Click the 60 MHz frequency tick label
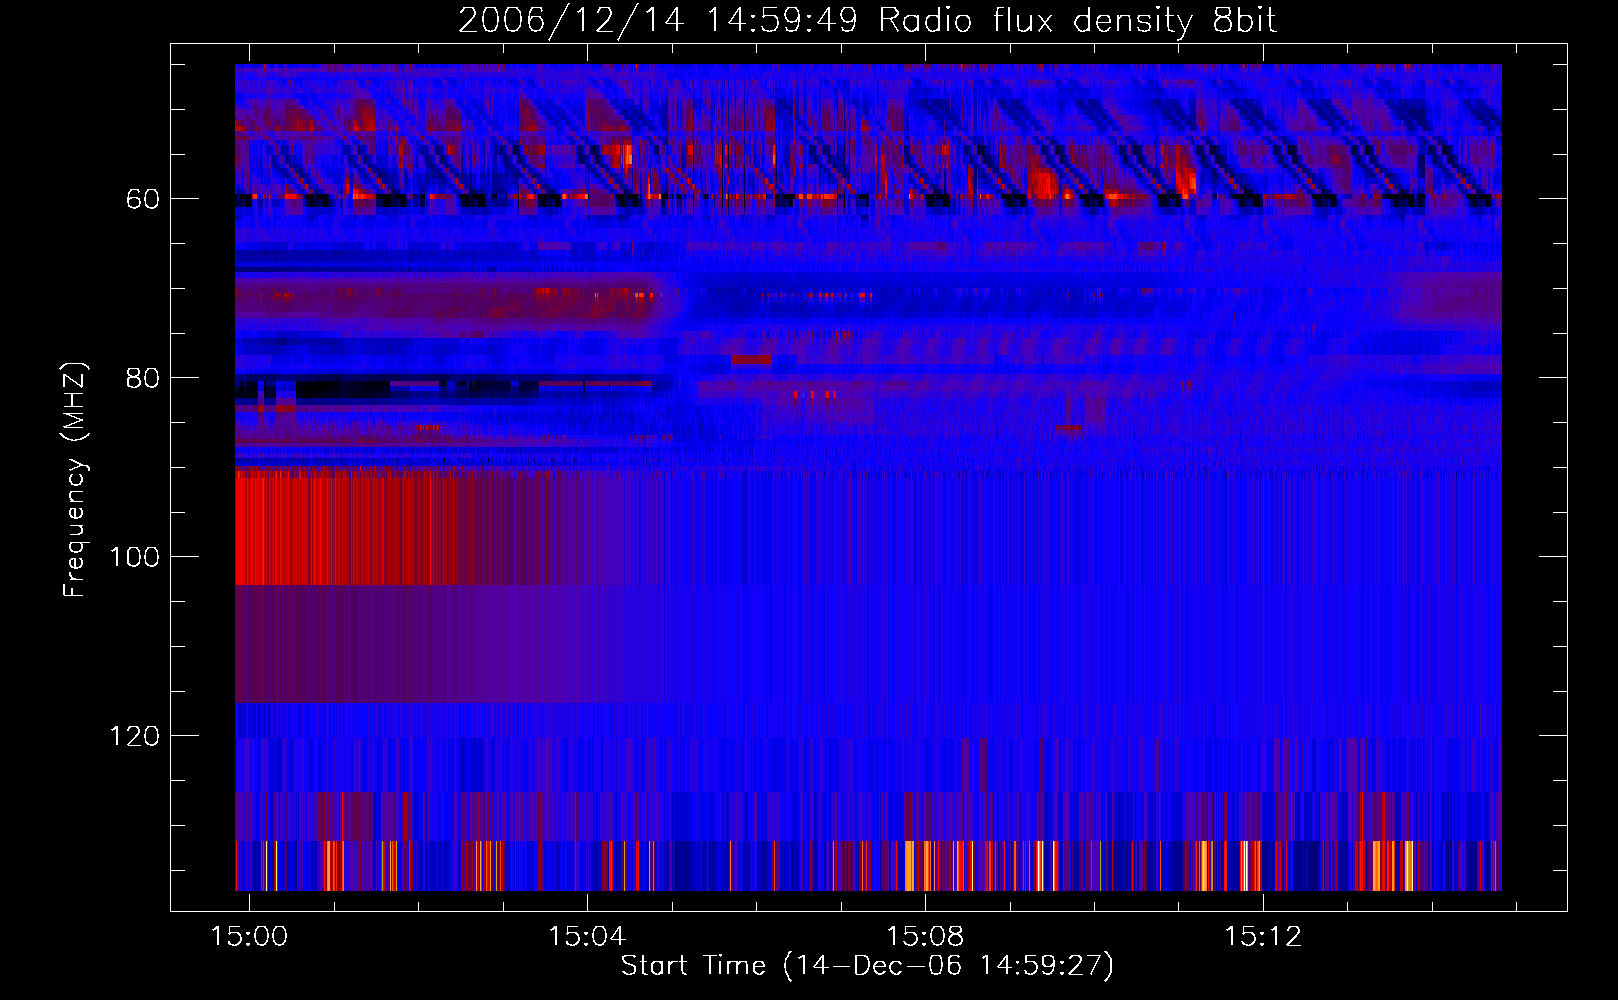This screenshot has width=1618, height=1000. 143,199
